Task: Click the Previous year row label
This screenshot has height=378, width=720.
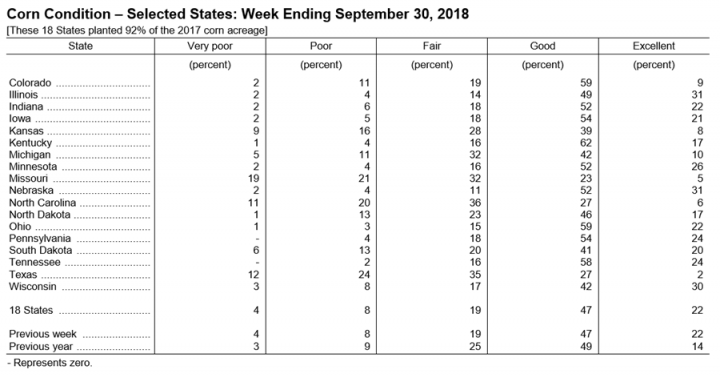Action: point(41,346)
